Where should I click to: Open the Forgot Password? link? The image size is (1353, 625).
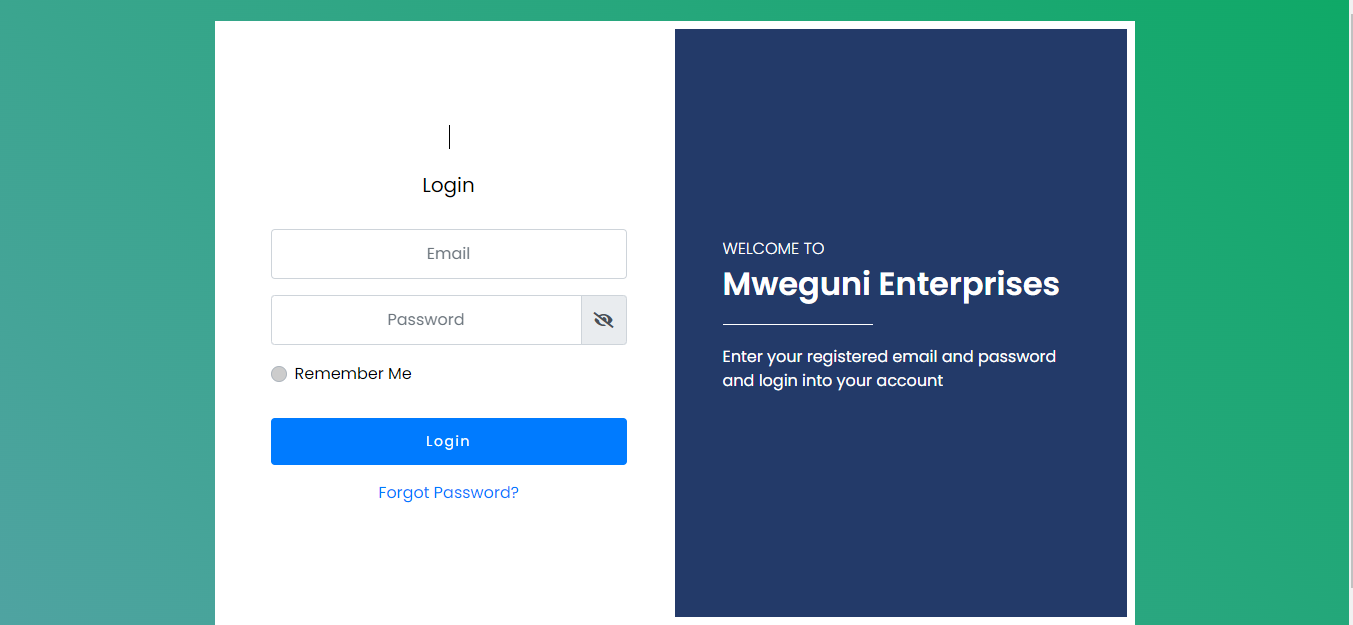[x=448, y=493]
